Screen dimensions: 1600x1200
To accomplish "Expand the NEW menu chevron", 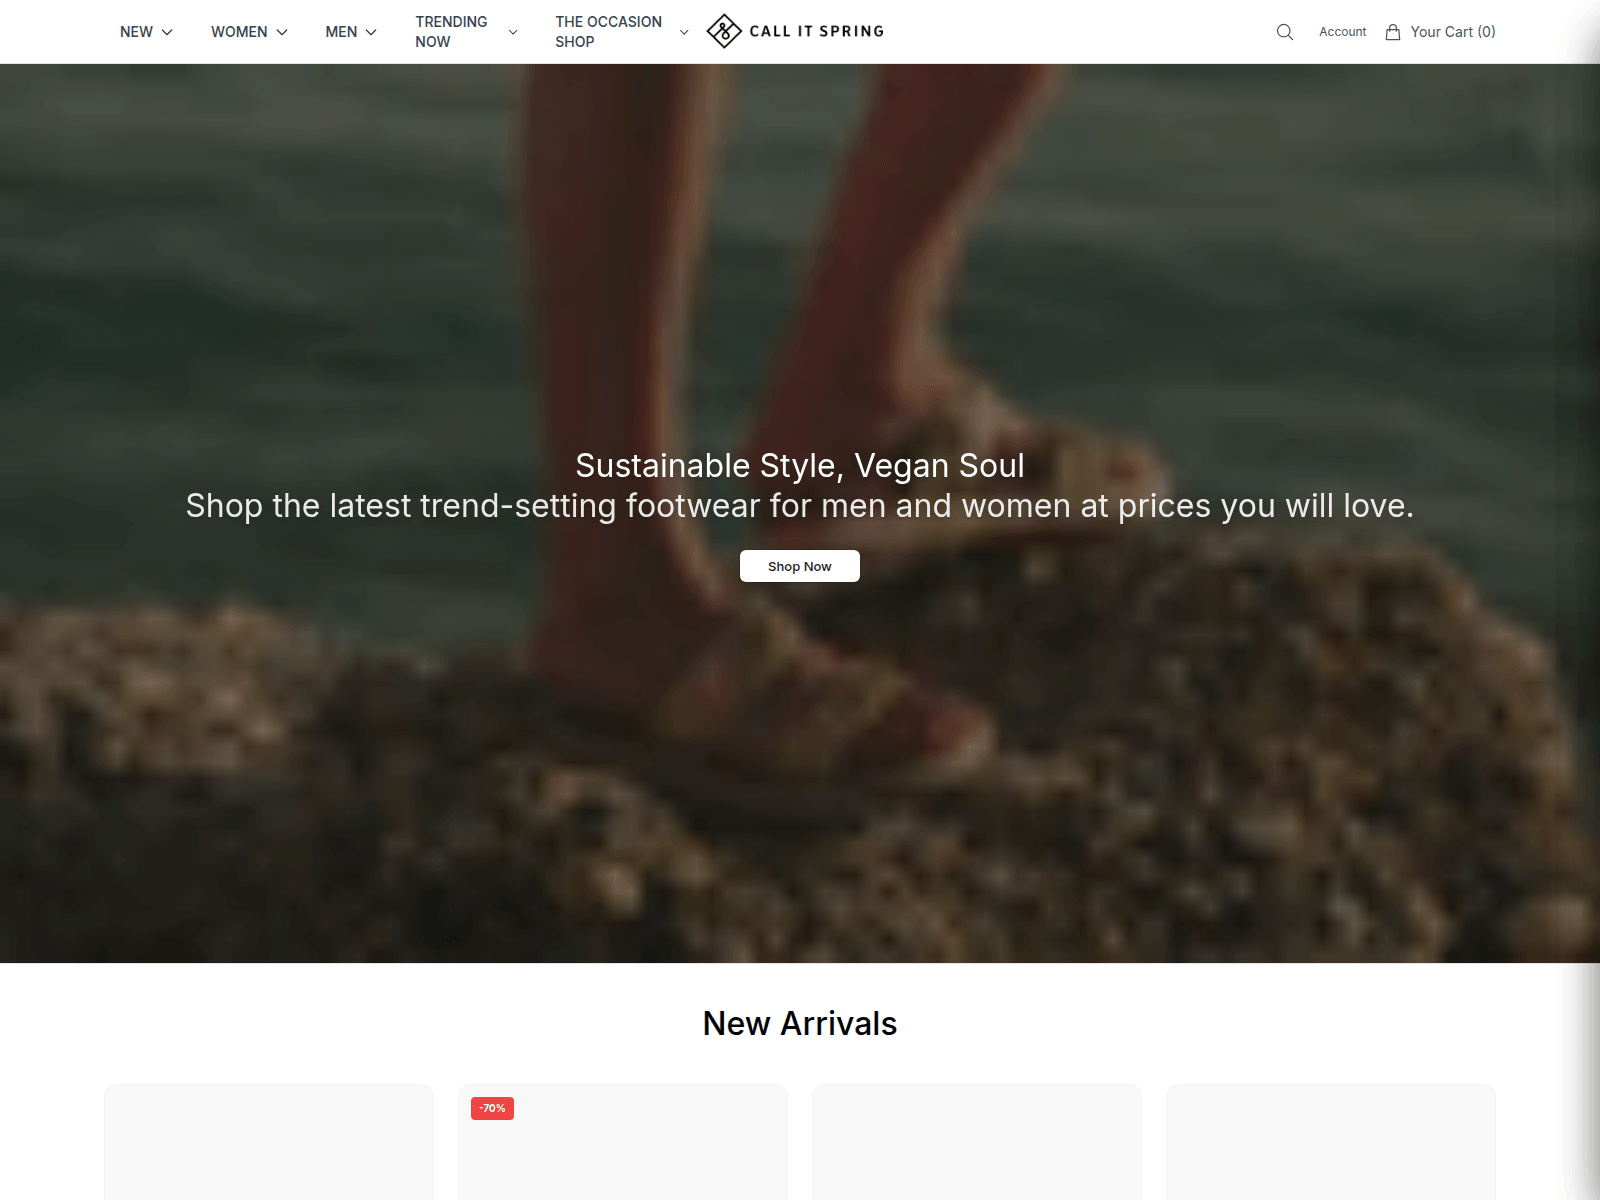I will coord(167,32).
